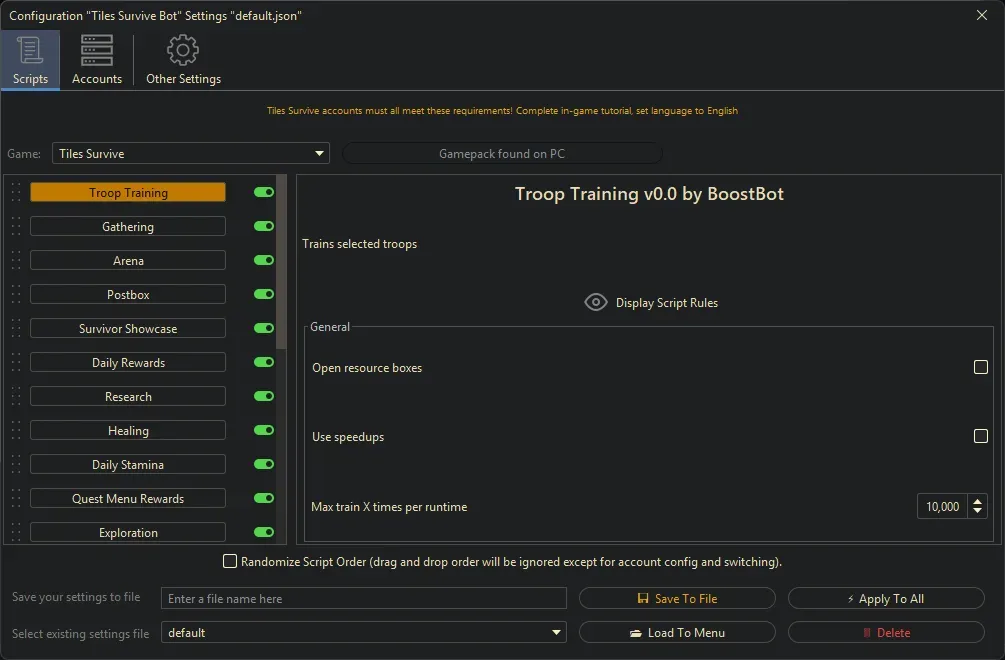Screen dimensions: 1005x660
Task: Expand the Game selection dropdown
Action: (319, 154)
